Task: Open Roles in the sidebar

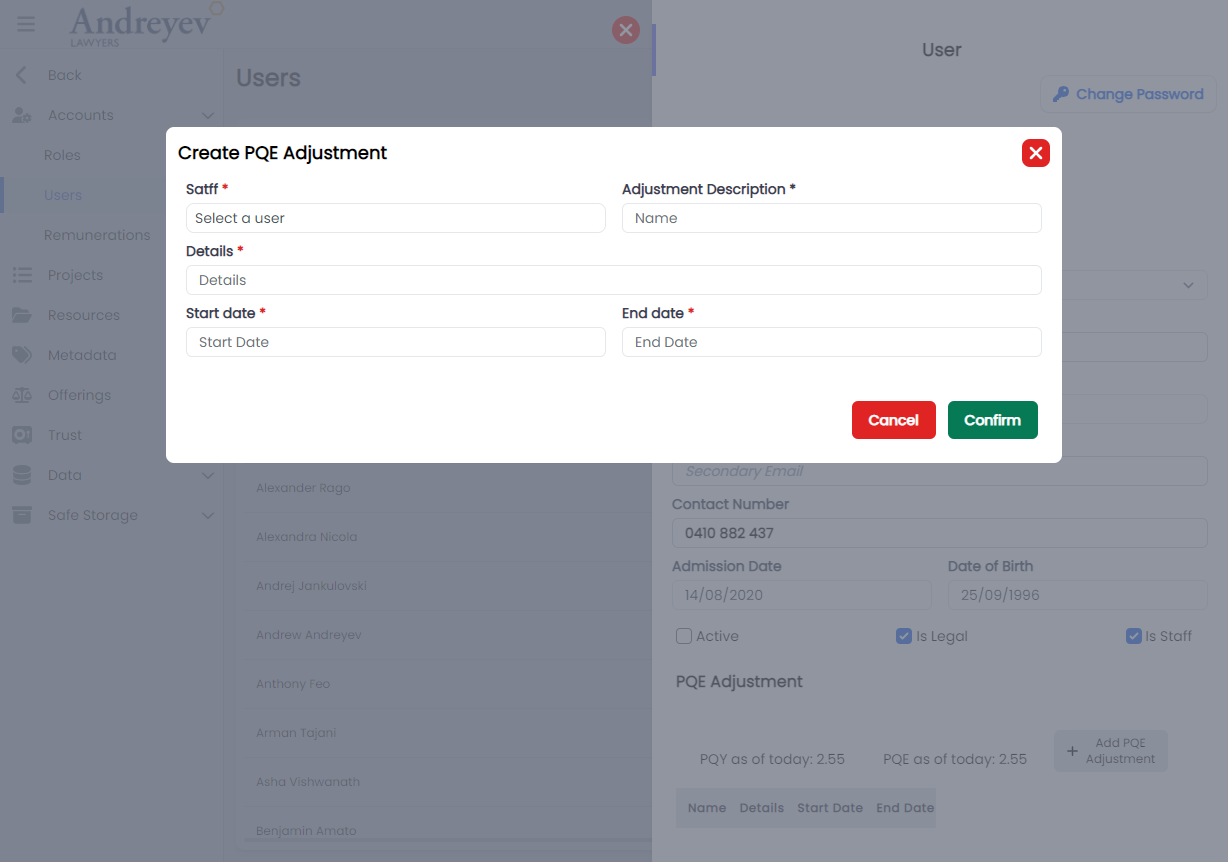Action: pos(62,155)
